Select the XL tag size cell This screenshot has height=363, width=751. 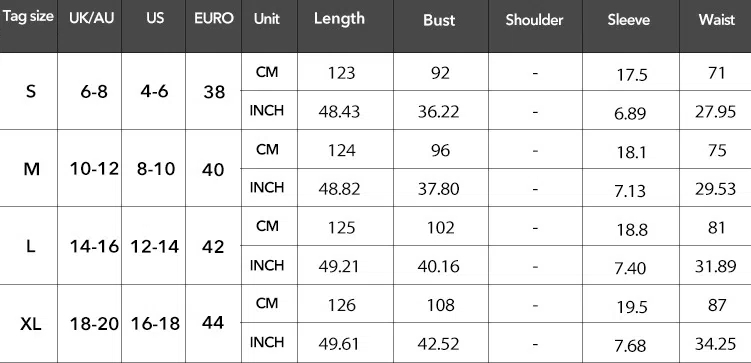pyautogui.click(x=31, y=325)
